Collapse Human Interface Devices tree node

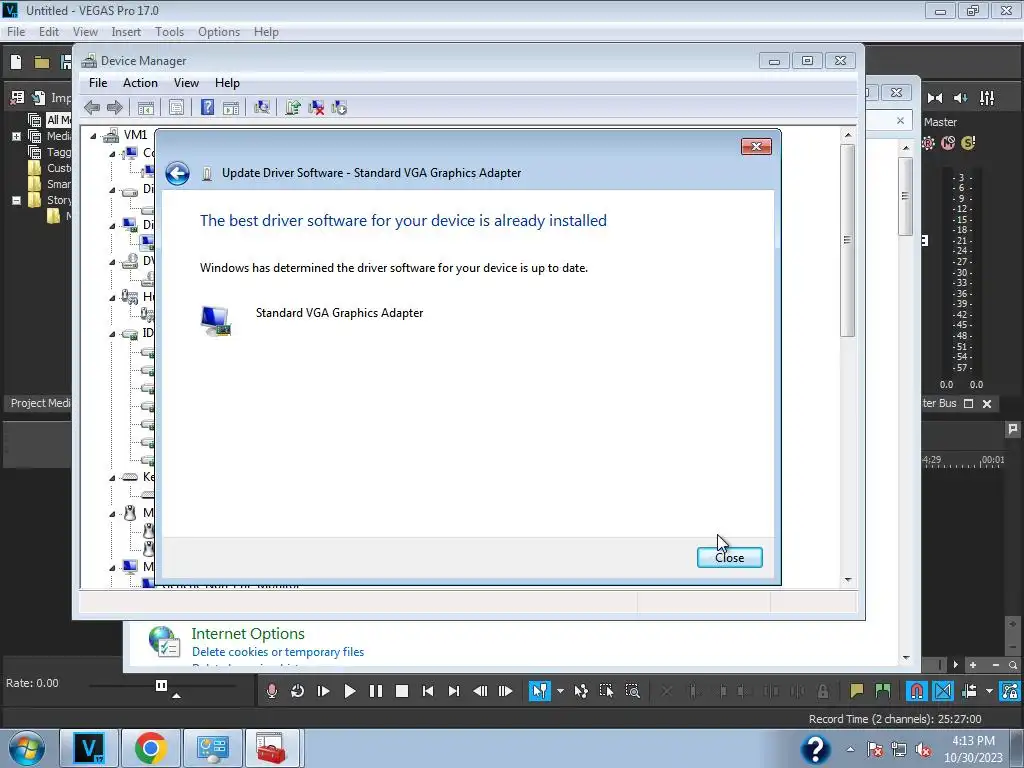pos(112,298)
